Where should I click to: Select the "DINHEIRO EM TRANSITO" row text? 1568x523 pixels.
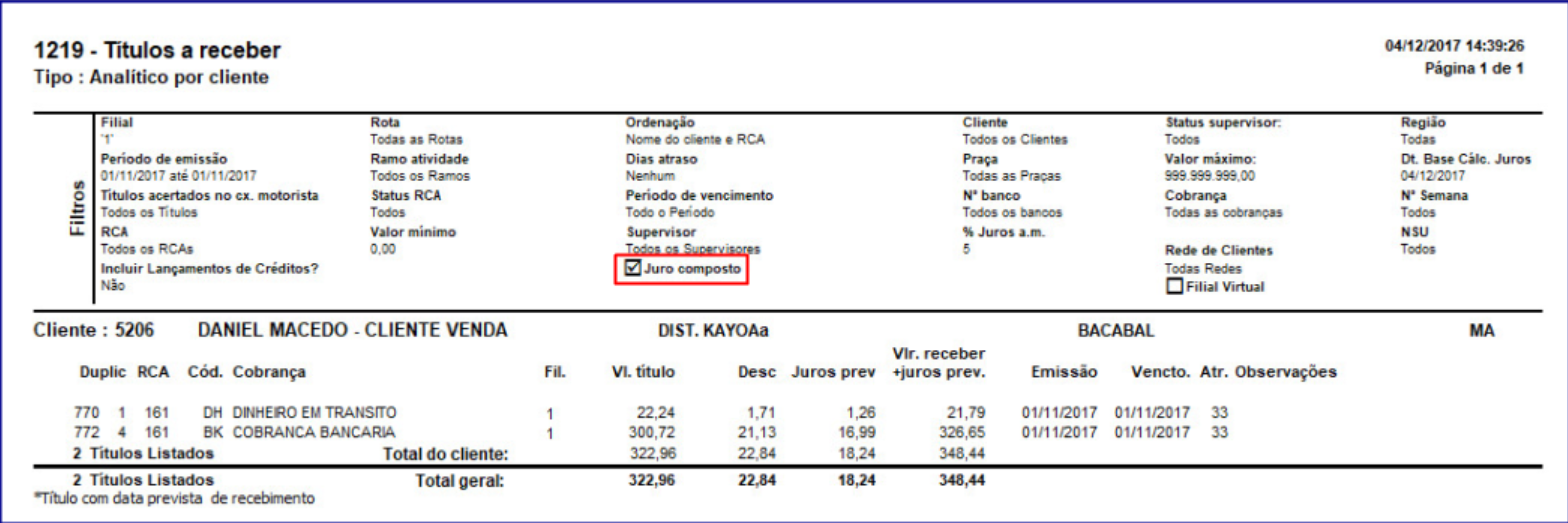click(x=315, y=412)
